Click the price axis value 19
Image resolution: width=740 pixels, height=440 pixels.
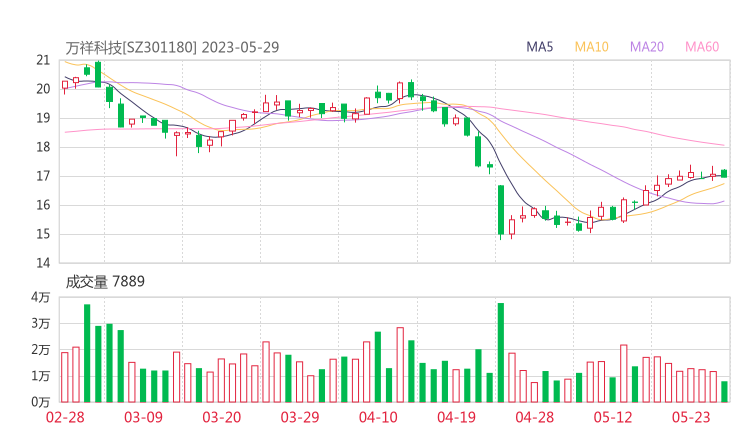tap(43, 118)
